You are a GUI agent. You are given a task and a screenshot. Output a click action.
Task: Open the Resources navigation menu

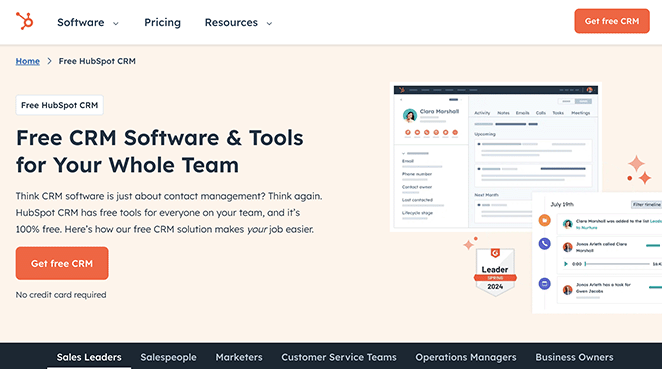click(231, 22)
